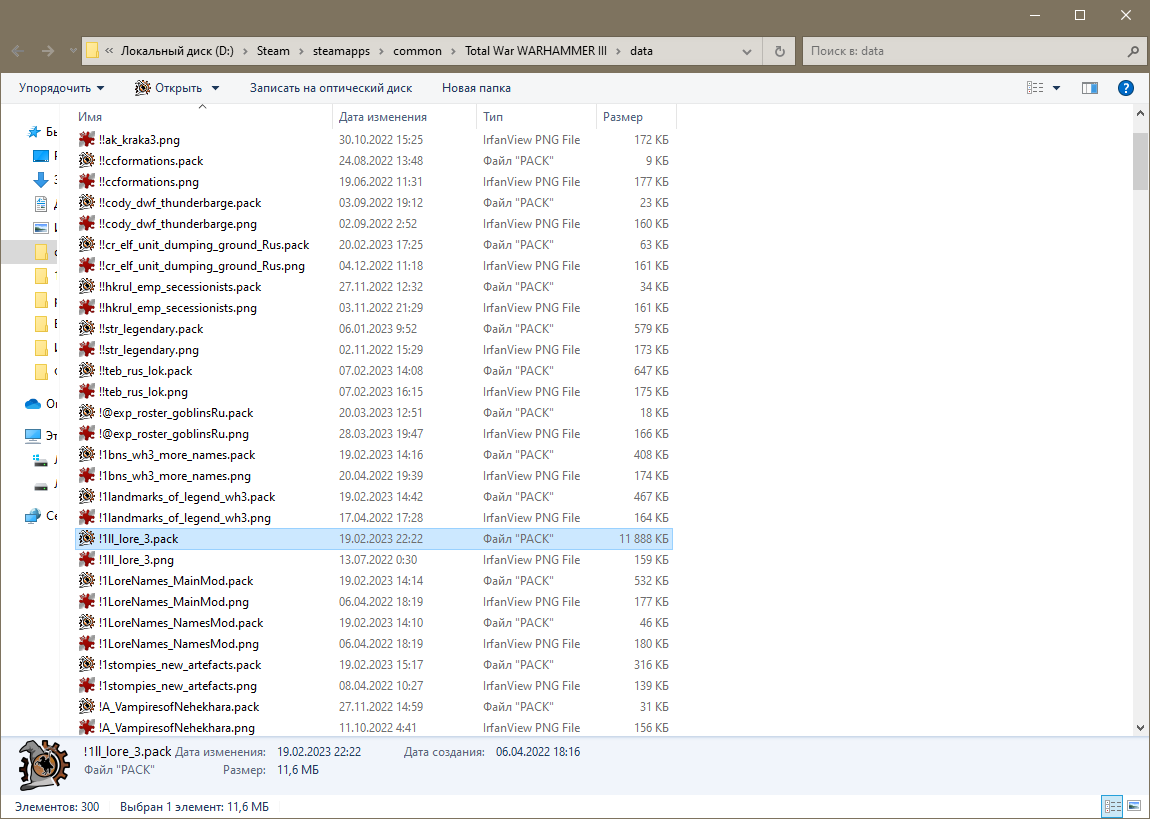Expand the Открыть dropdown arrow
The height and width of the screenshot is (819, 1150).
point(216,88)
